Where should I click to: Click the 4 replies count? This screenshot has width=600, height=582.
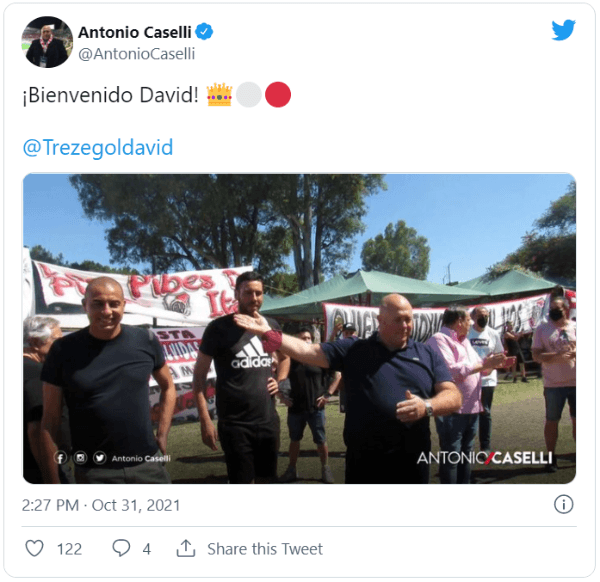pyautogui.click(x=147, y=549)
